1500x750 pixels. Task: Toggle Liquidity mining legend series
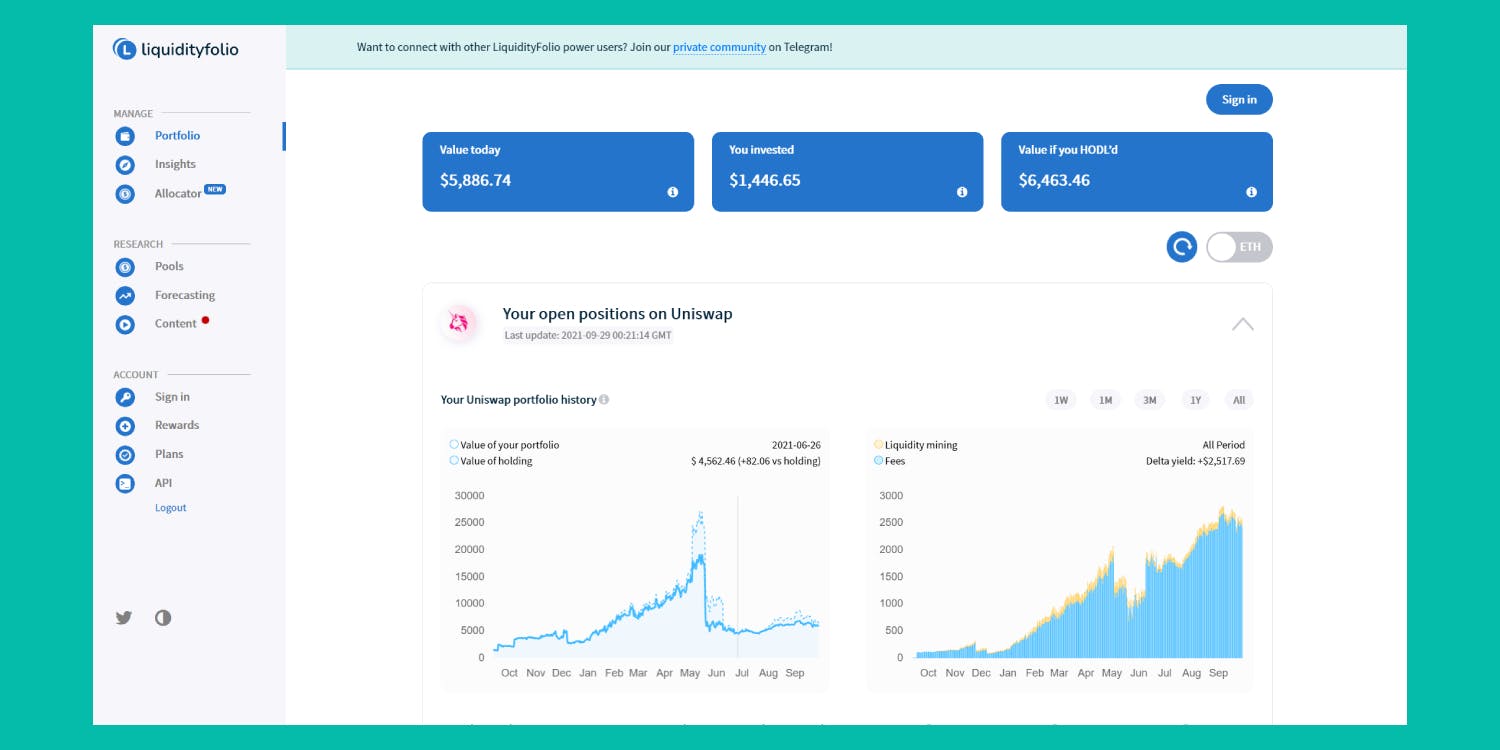click(915, 445)
